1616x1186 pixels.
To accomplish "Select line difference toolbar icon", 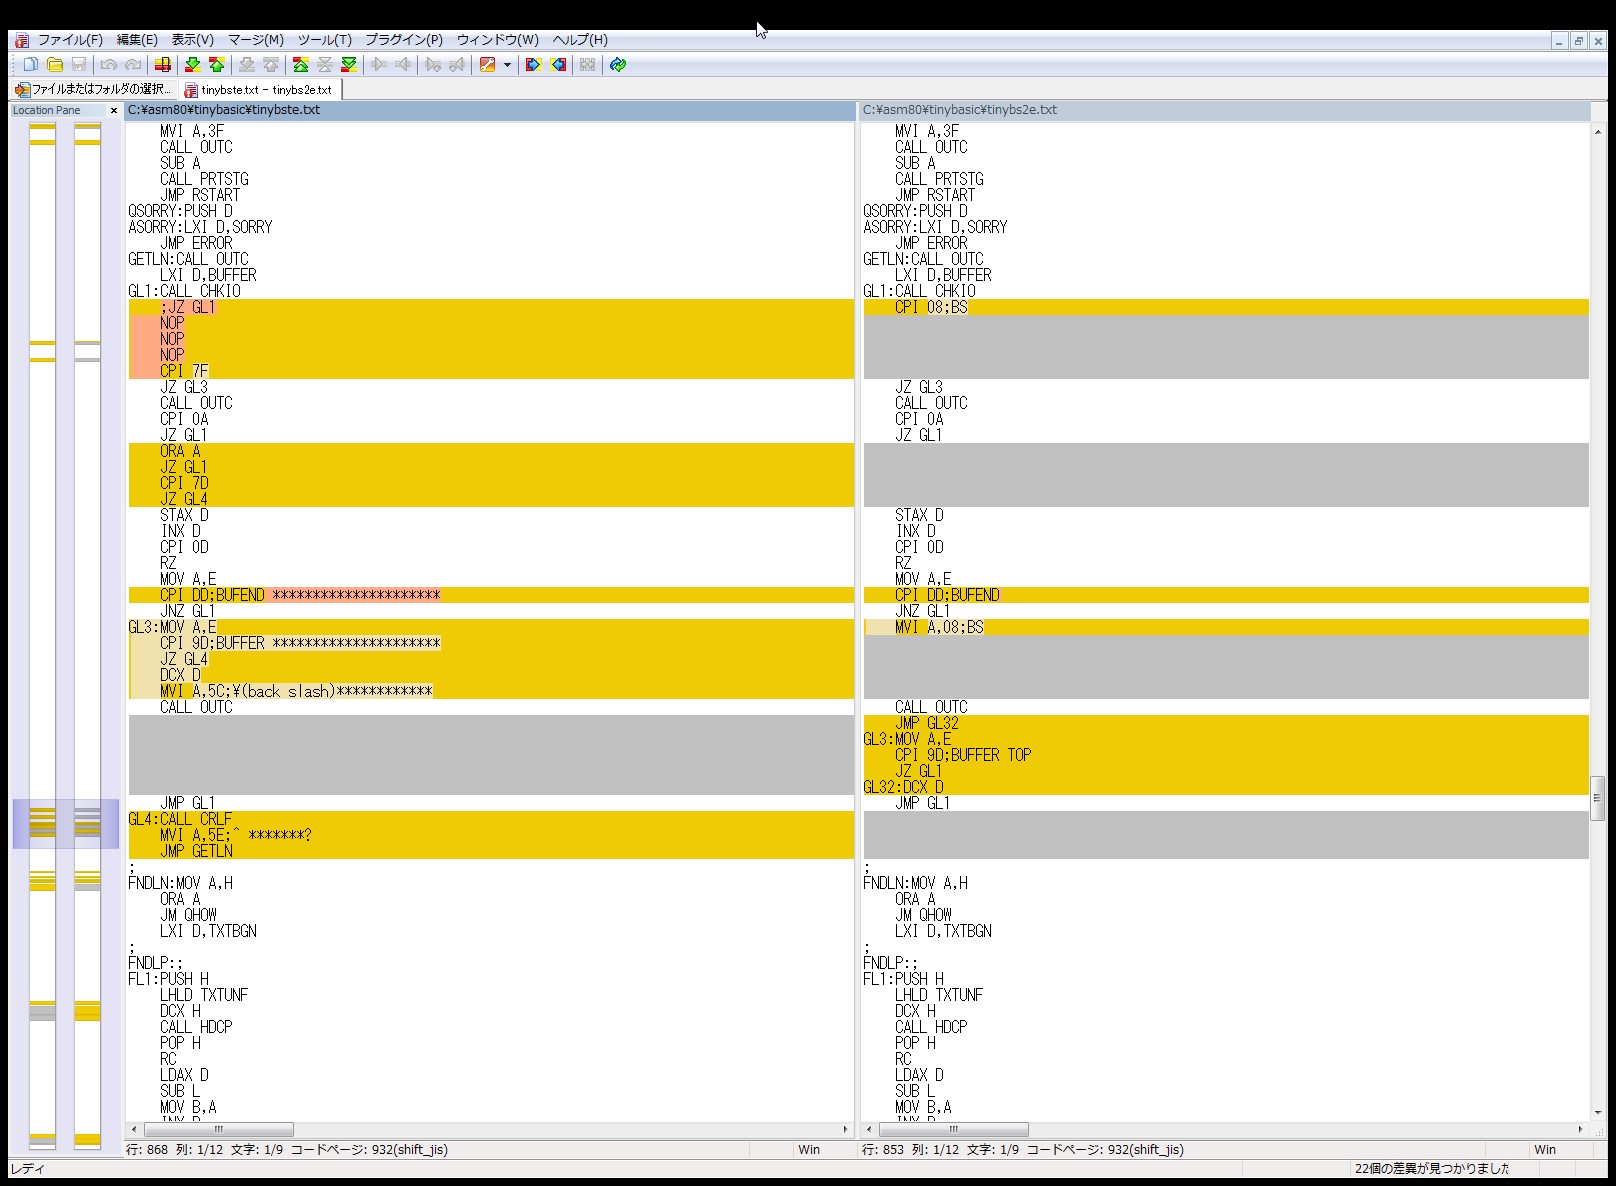I will (162, 65).
